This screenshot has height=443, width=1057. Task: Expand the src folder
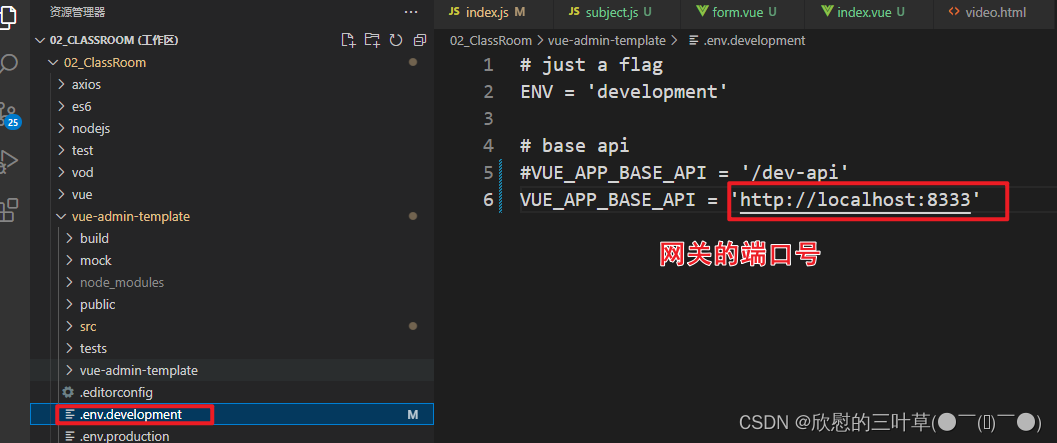69,326
